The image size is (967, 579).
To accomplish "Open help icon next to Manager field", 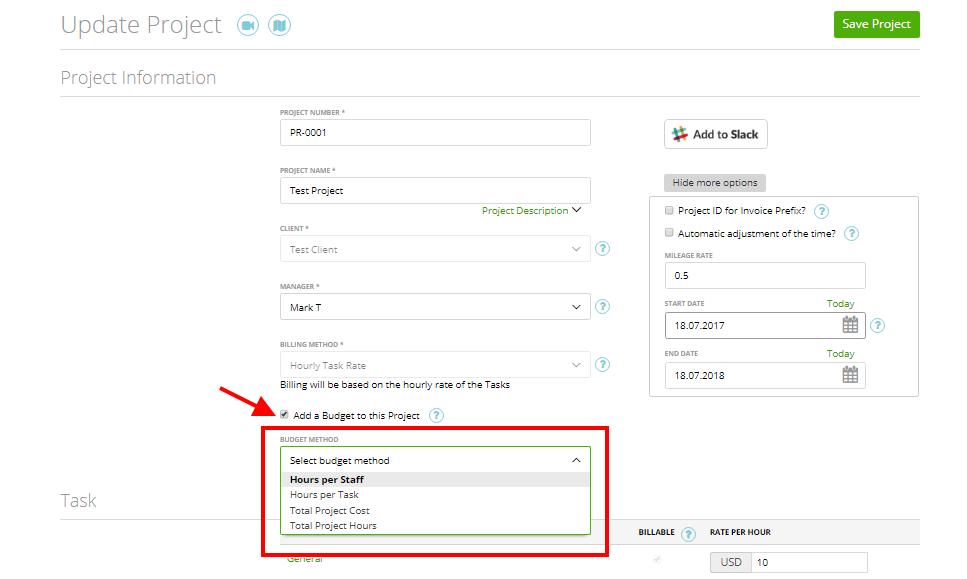I will 603,306.
